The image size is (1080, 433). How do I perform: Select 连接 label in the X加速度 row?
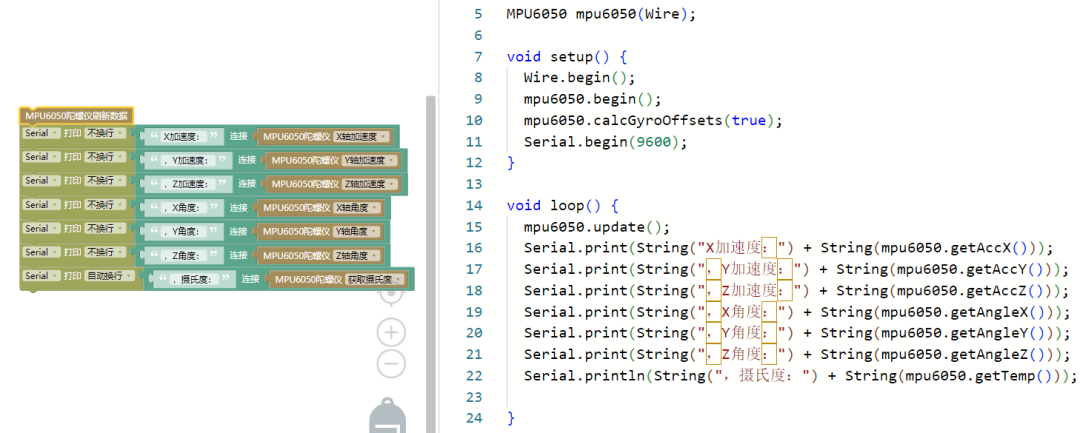coord(238,136)
